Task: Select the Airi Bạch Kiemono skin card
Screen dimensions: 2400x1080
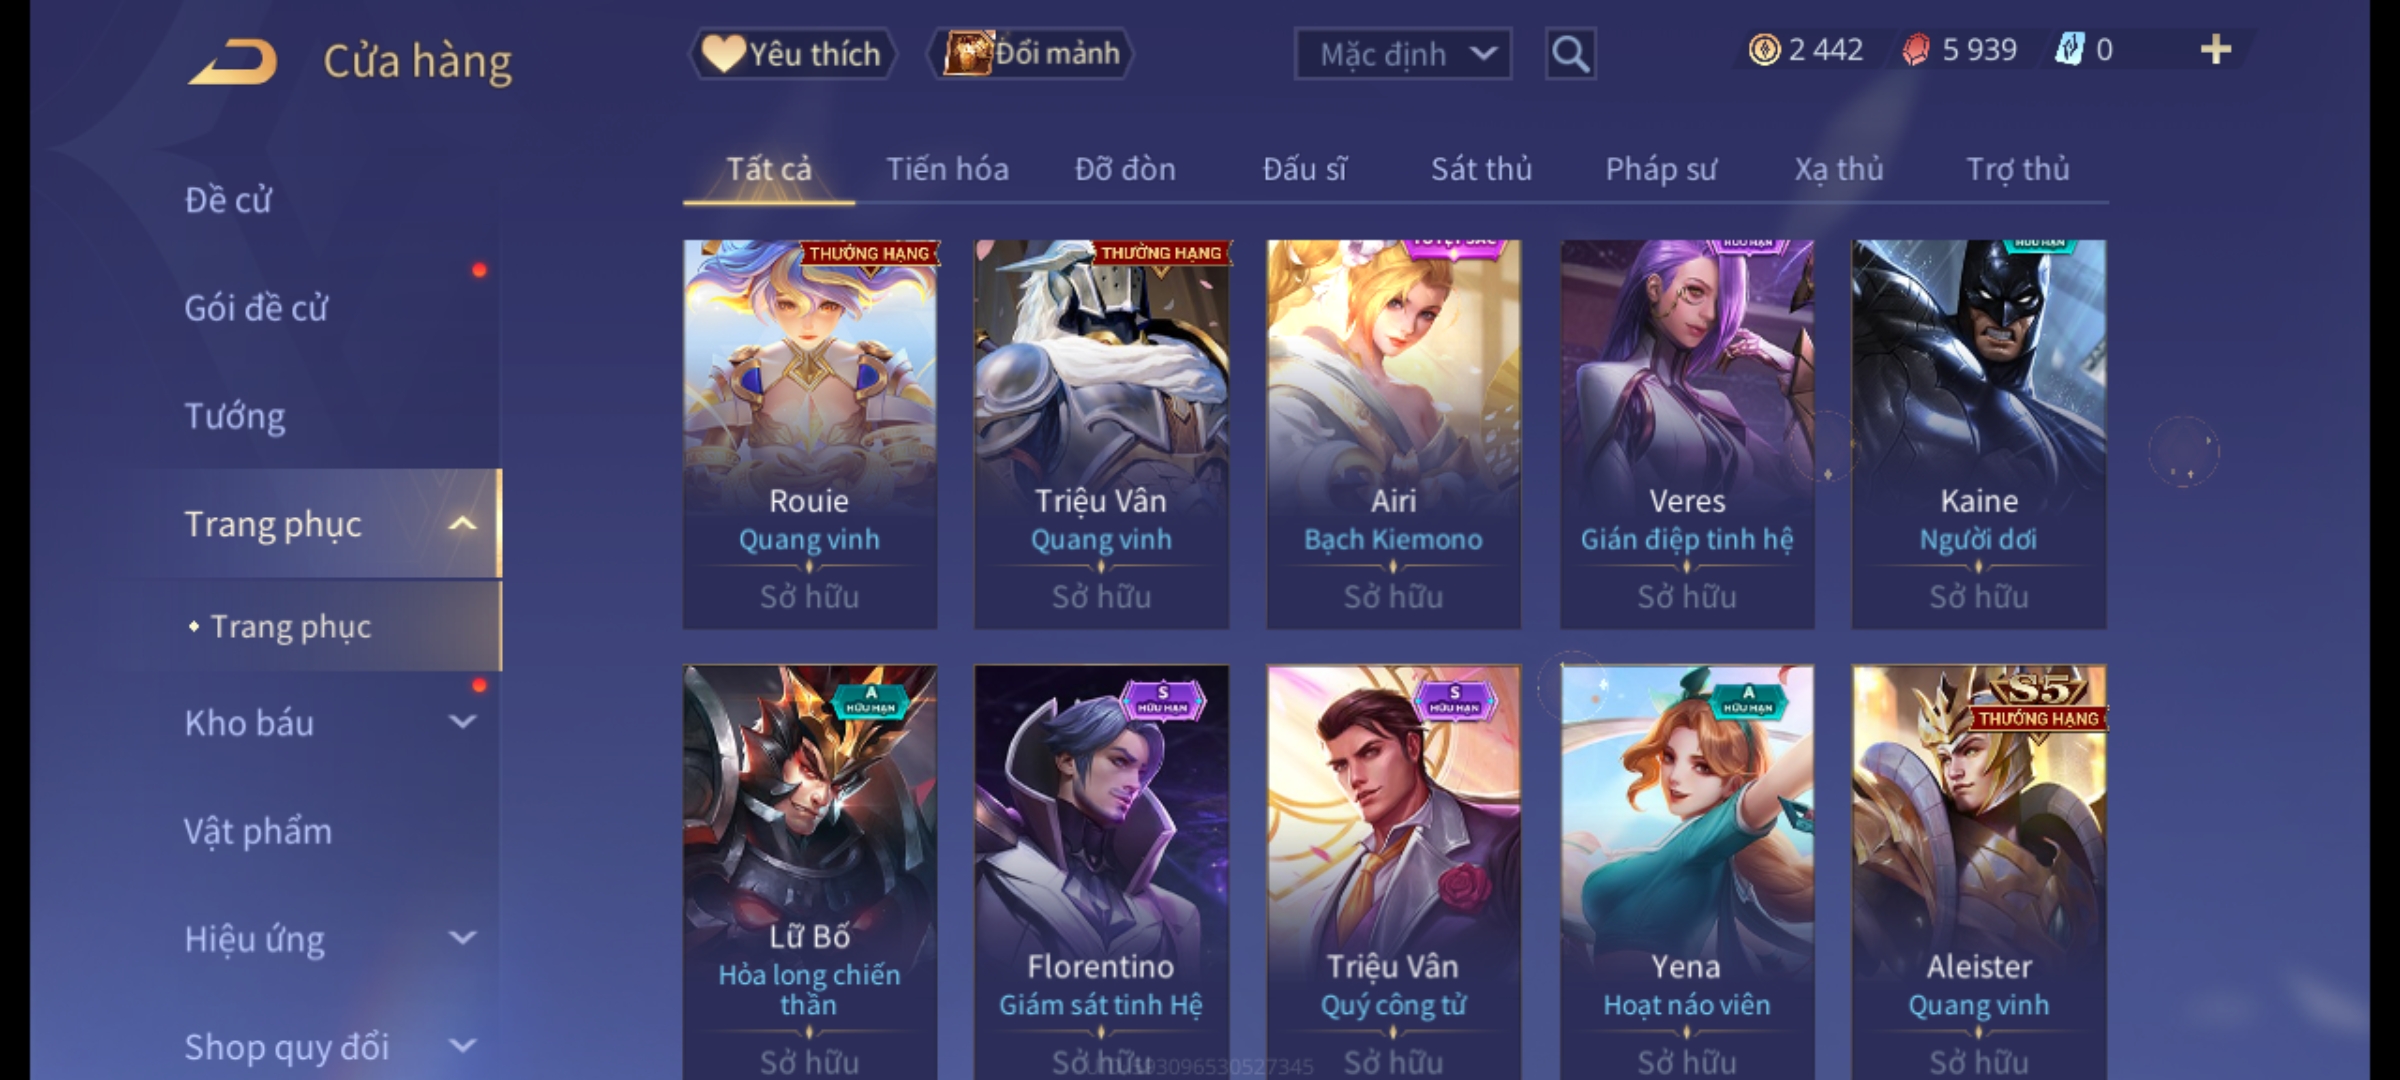Action: coord(1394,434)
